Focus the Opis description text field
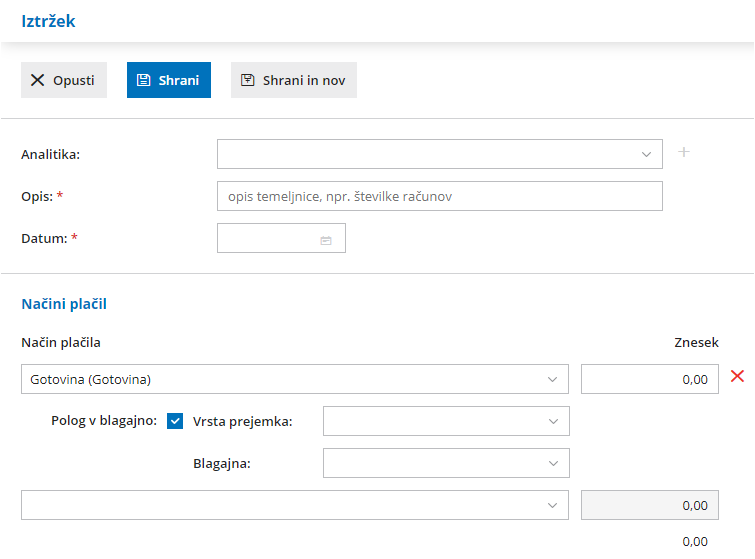Image resolution: width=755 pixels, height=559 pixels. [x=439, y=196]
